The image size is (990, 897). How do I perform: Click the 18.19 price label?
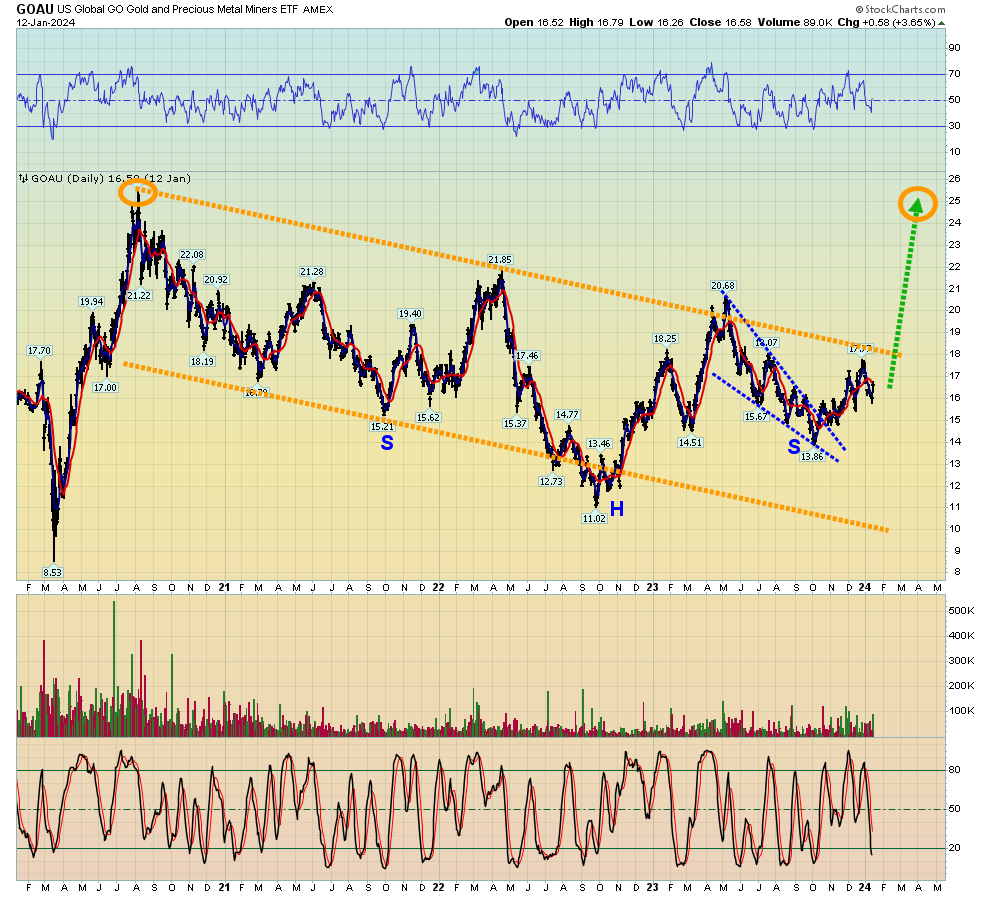click(x=202, y=362)
